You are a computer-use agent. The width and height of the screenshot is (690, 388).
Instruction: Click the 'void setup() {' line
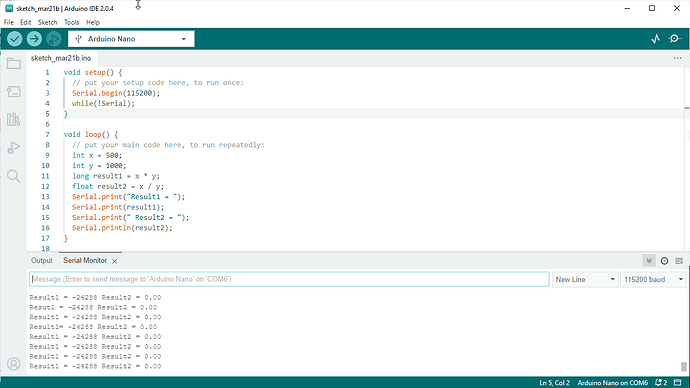(93, 73)
